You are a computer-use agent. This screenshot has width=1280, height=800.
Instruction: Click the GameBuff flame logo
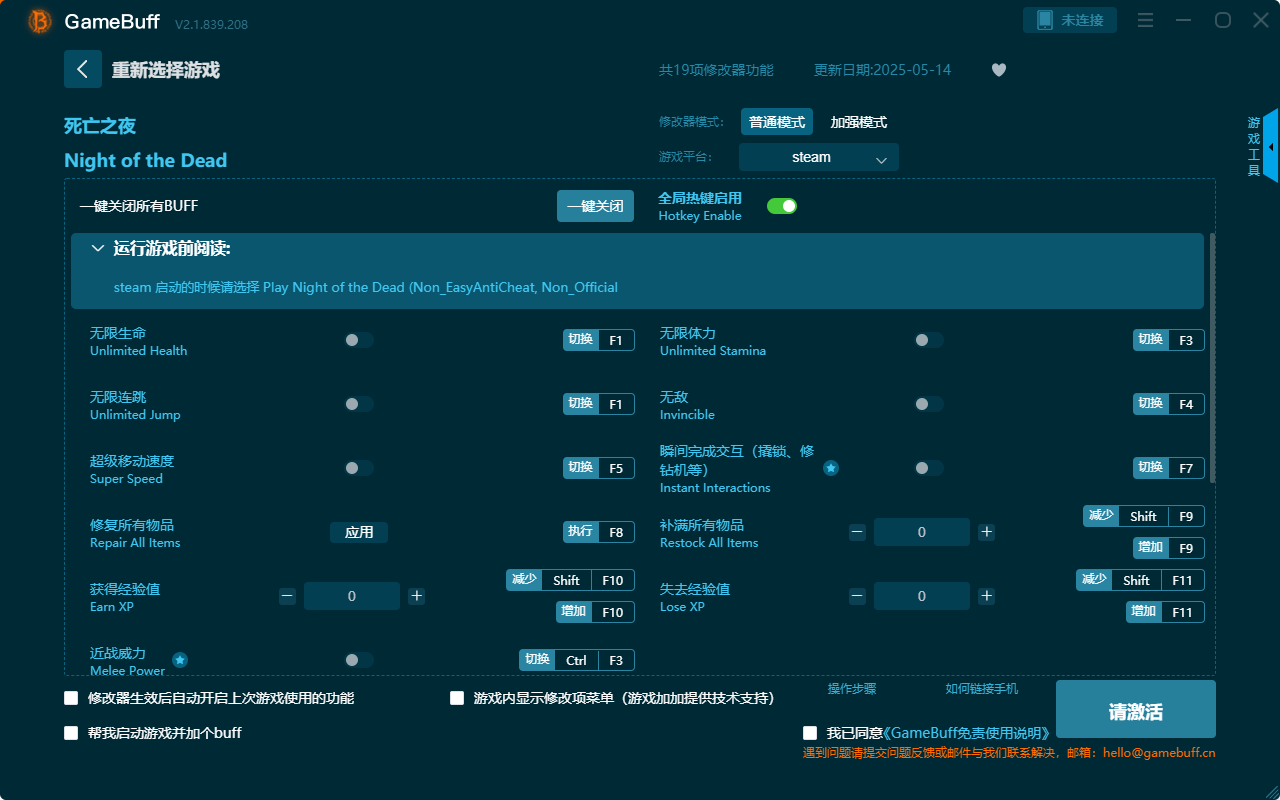[x=38, y=21]
